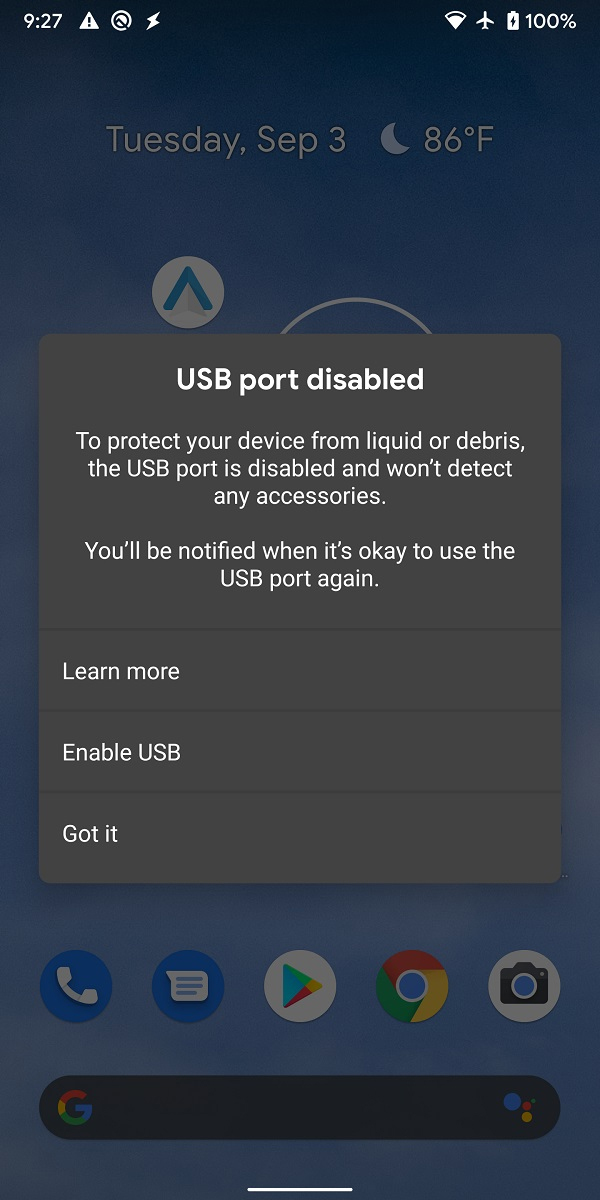
Task: Tap the Tuesday, Sep 3 date widget
Action: pyautogui.click(x=226, y=139)
